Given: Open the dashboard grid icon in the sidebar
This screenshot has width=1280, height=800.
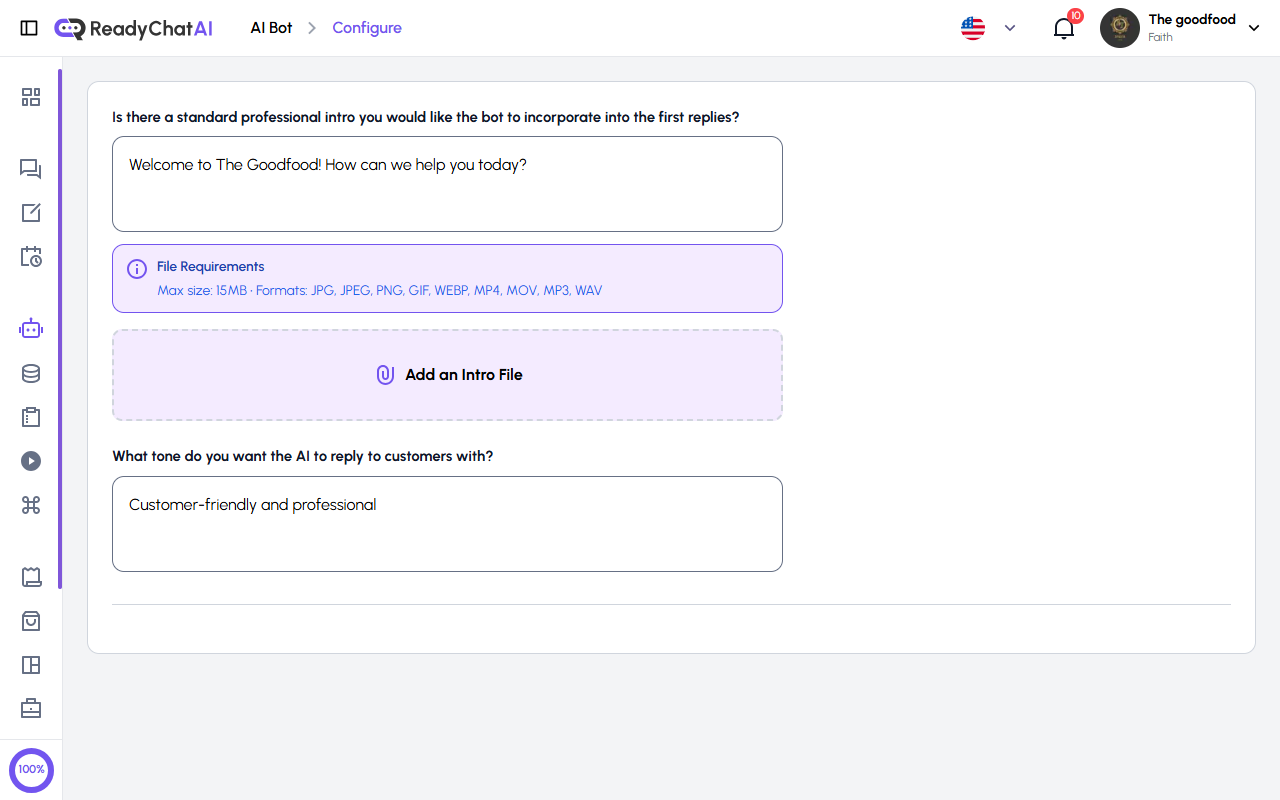Looking at the screenshot, I should click(30, 97).
